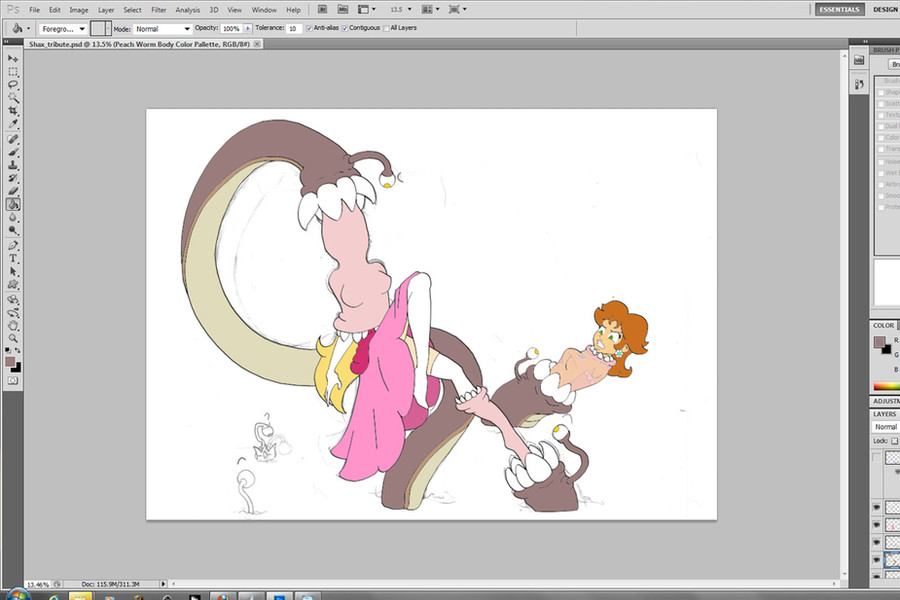Open the Paint Bucket tool preset picker

pos(21,28)
